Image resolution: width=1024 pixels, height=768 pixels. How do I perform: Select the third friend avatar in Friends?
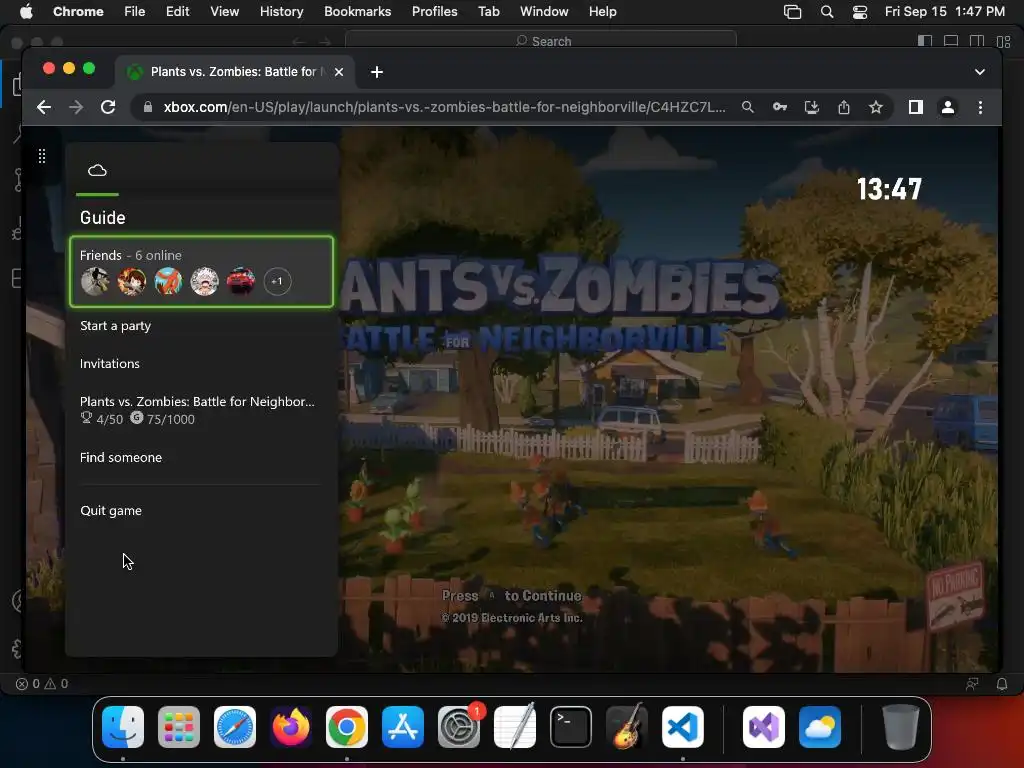click(168, 281)
